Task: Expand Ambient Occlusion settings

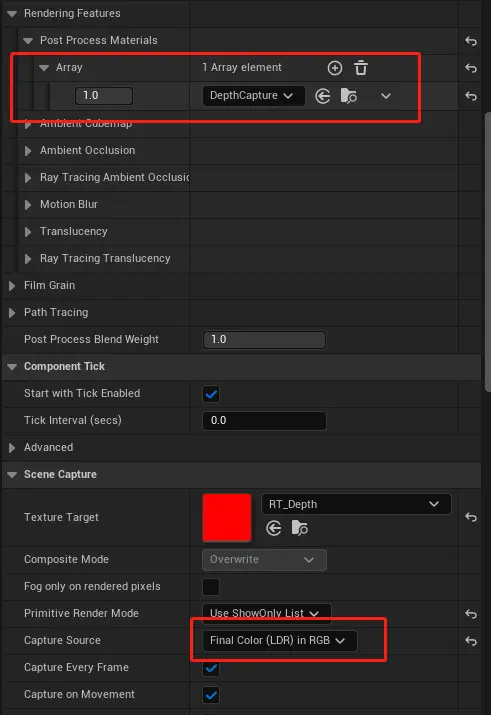Action: [x=28, y=150]
